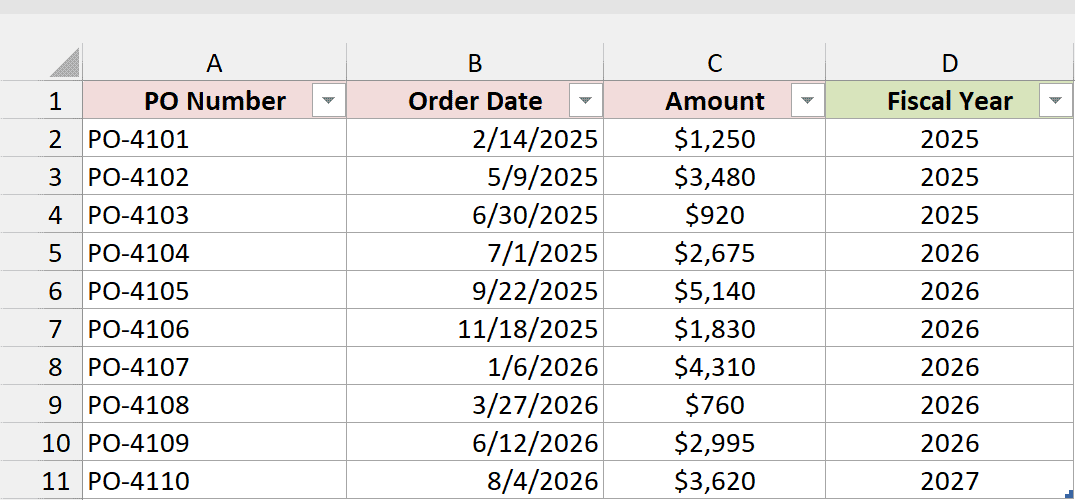Select column D header
Screen dimensions: 1075x500
coord(950,63)
